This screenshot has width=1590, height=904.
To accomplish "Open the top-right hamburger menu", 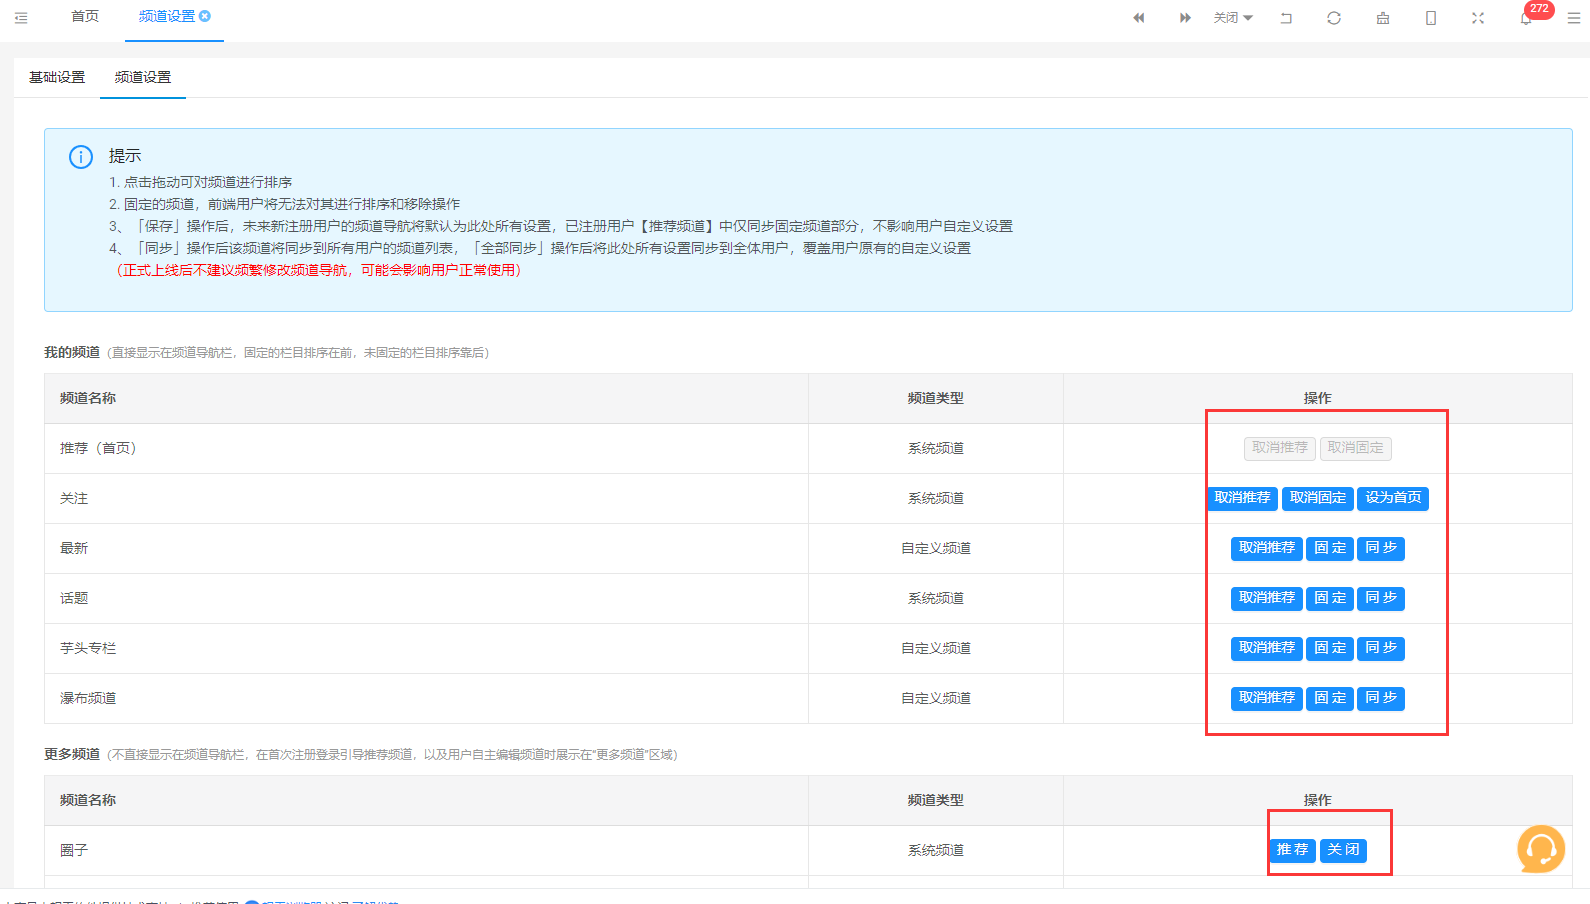I will coord(1573,18).
